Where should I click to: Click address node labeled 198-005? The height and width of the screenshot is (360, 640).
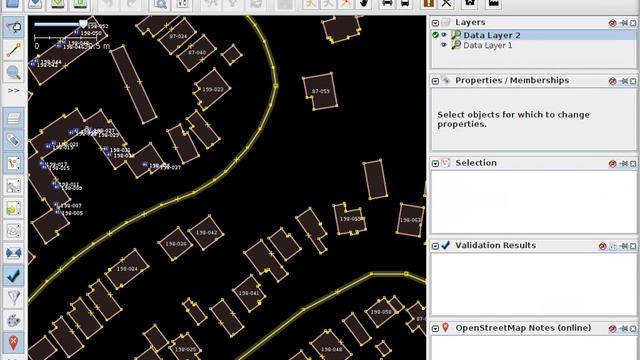pos(58,213)
